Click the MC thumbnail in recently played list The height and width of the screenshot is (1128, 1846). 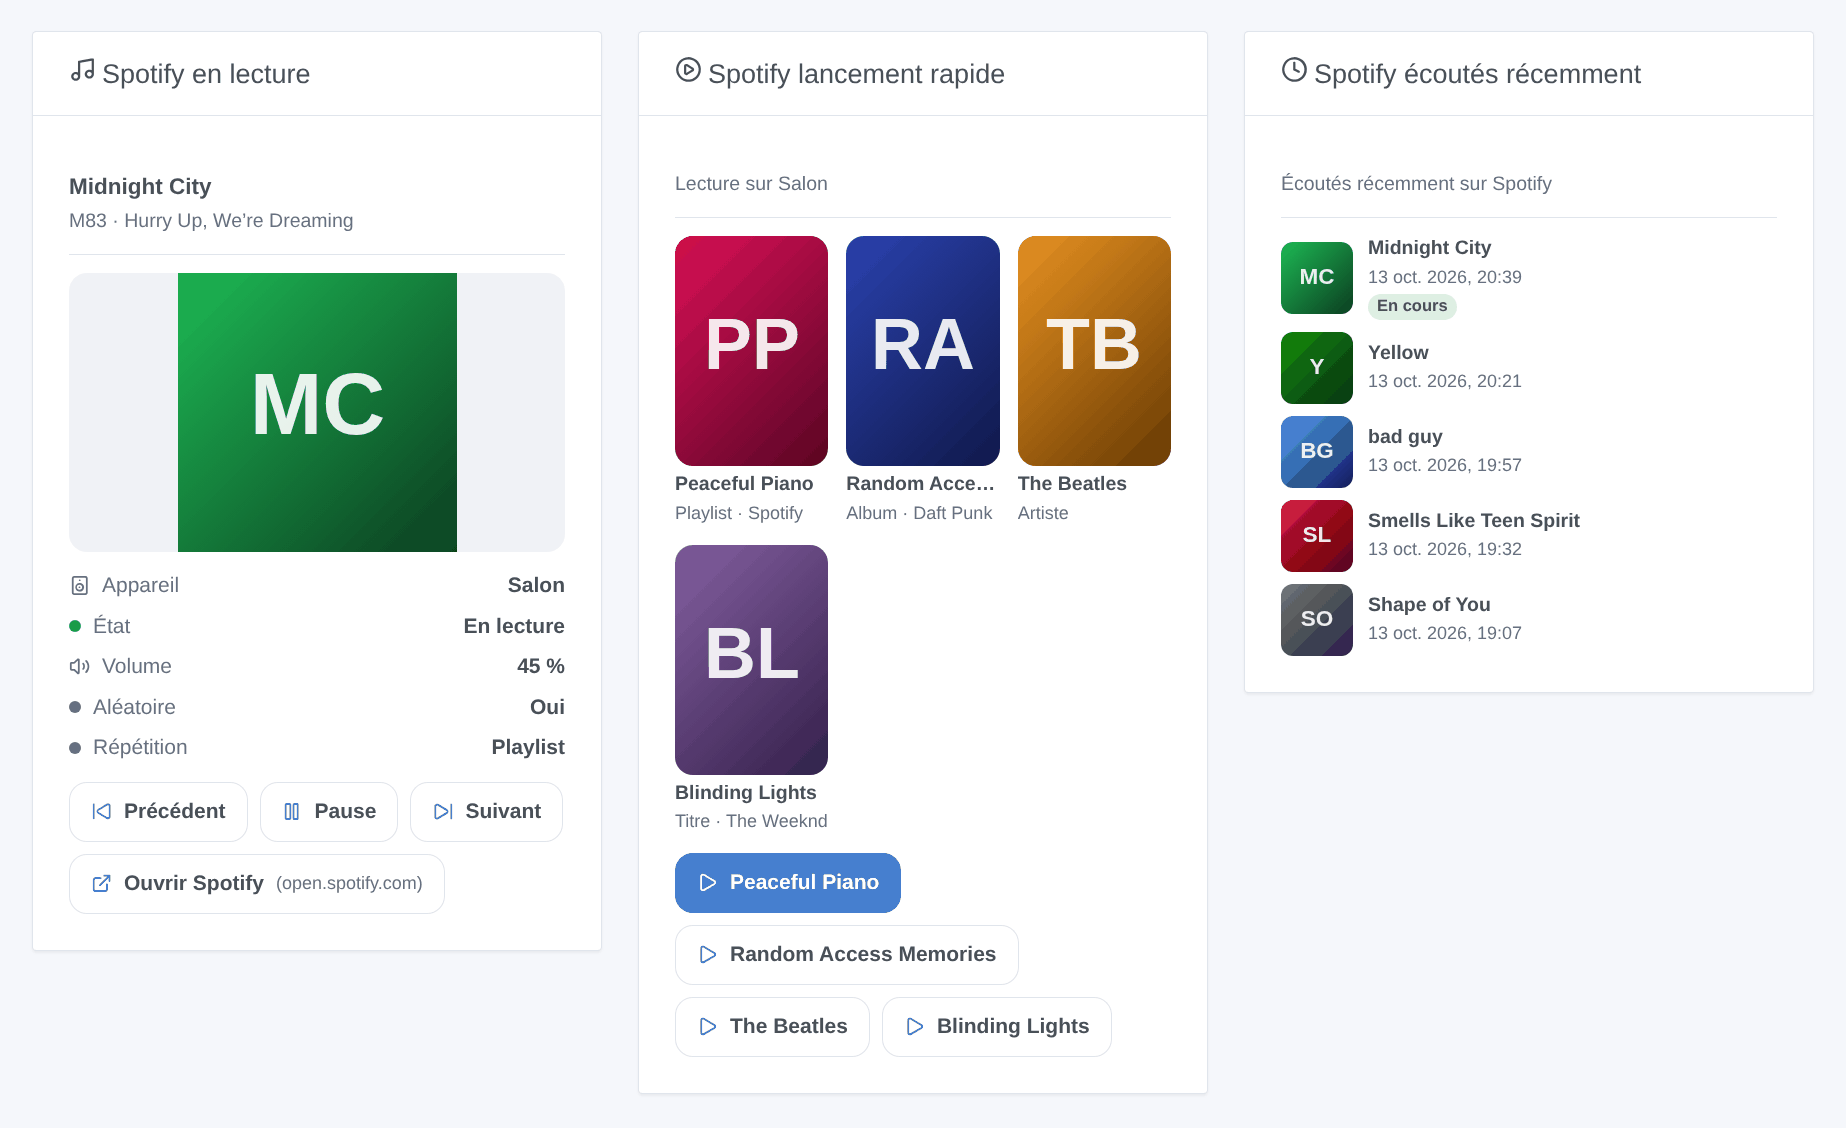click(x=1317, y=278)
